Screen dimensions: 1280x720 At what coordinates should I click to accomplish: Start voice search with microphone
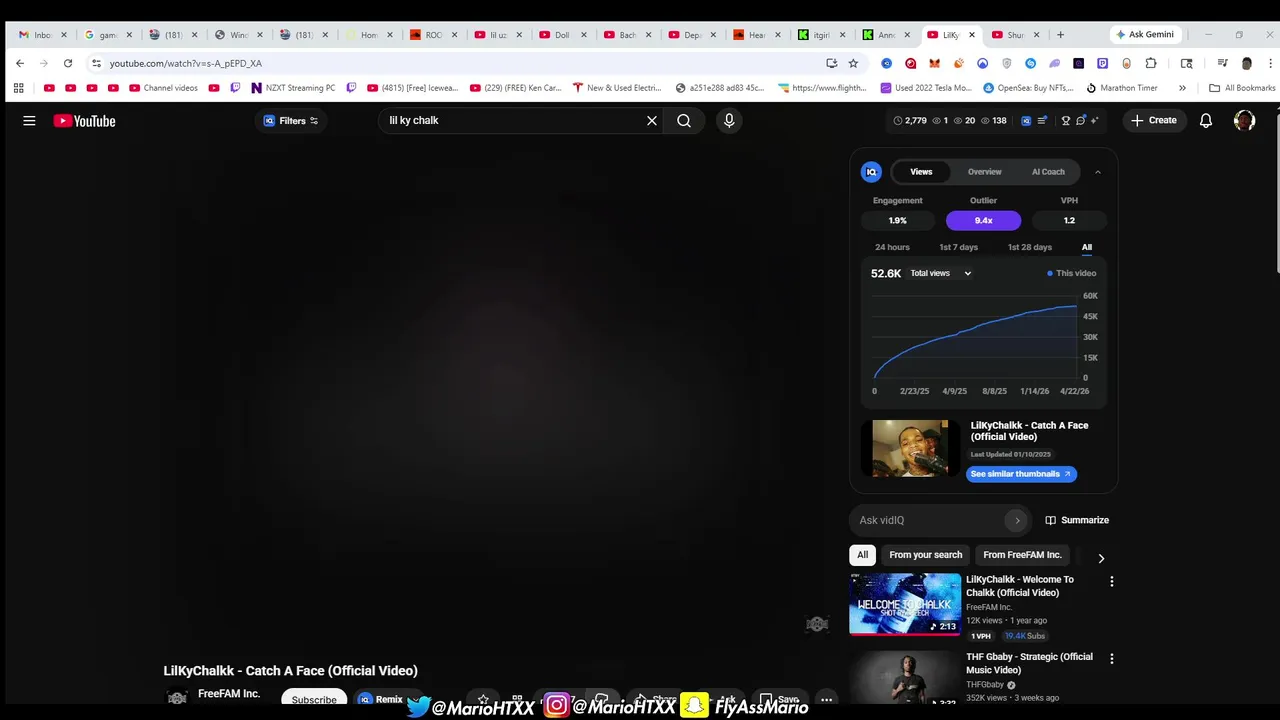coord(729,121)
